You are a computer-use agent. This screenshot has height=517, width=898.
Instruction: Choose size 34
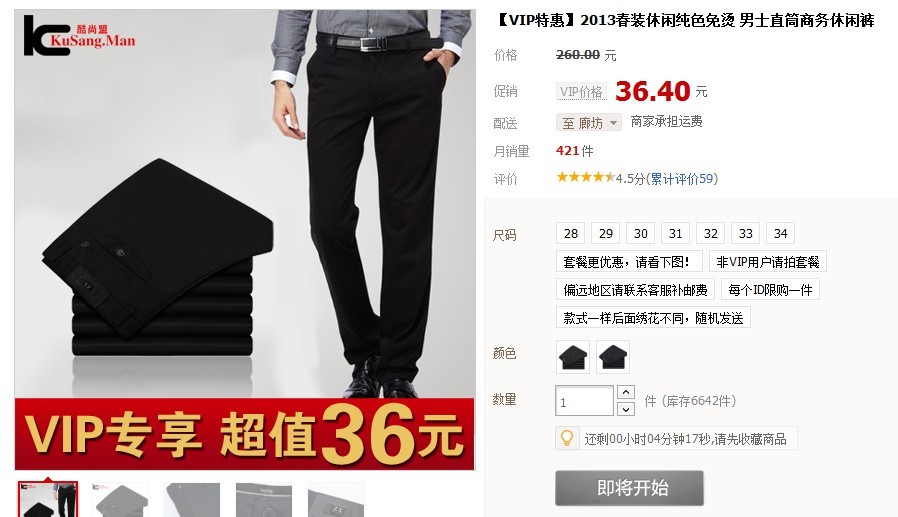point(781,234)
